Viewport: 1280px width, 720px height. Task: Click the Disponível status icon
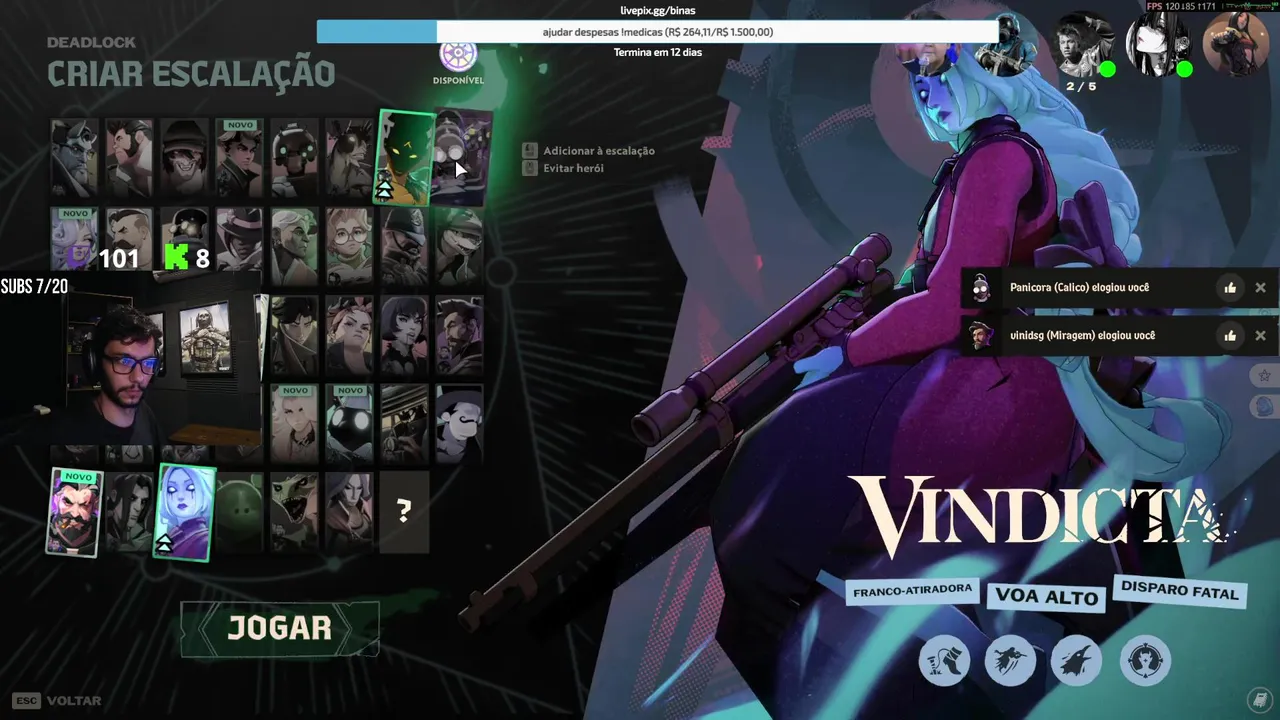coord(458,56)
